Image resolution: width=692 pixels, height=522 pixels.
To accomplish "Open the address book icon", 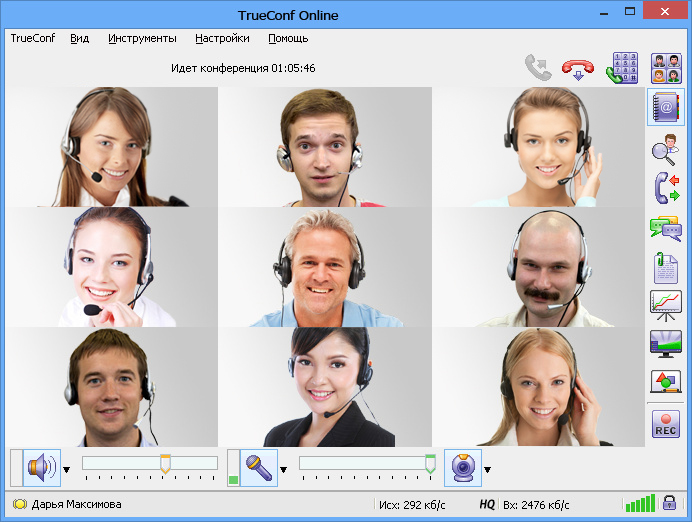I will point(666,107).
